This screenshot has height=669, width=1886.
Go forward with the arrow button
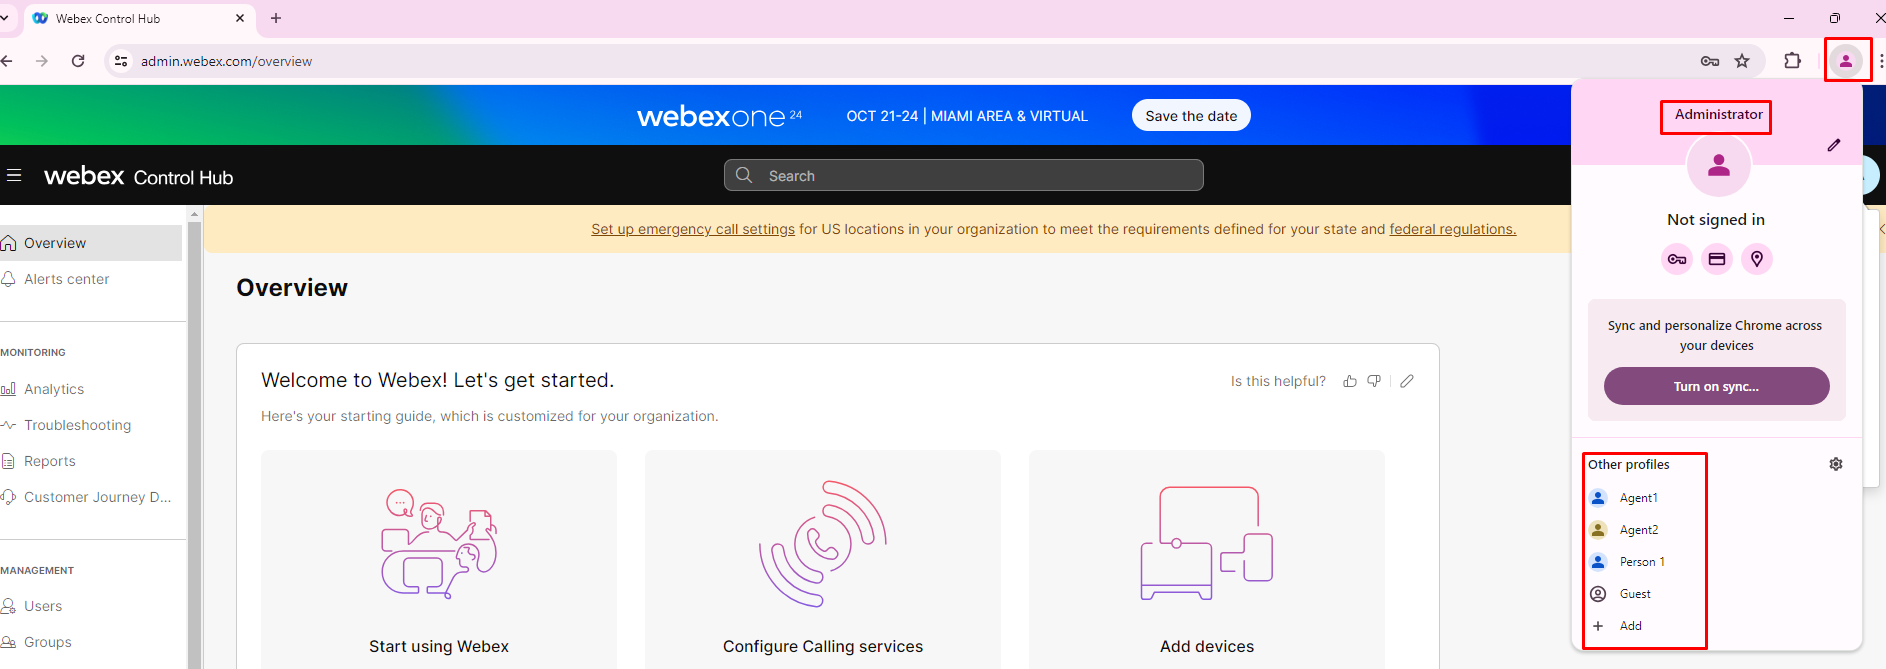click(42, 61)
